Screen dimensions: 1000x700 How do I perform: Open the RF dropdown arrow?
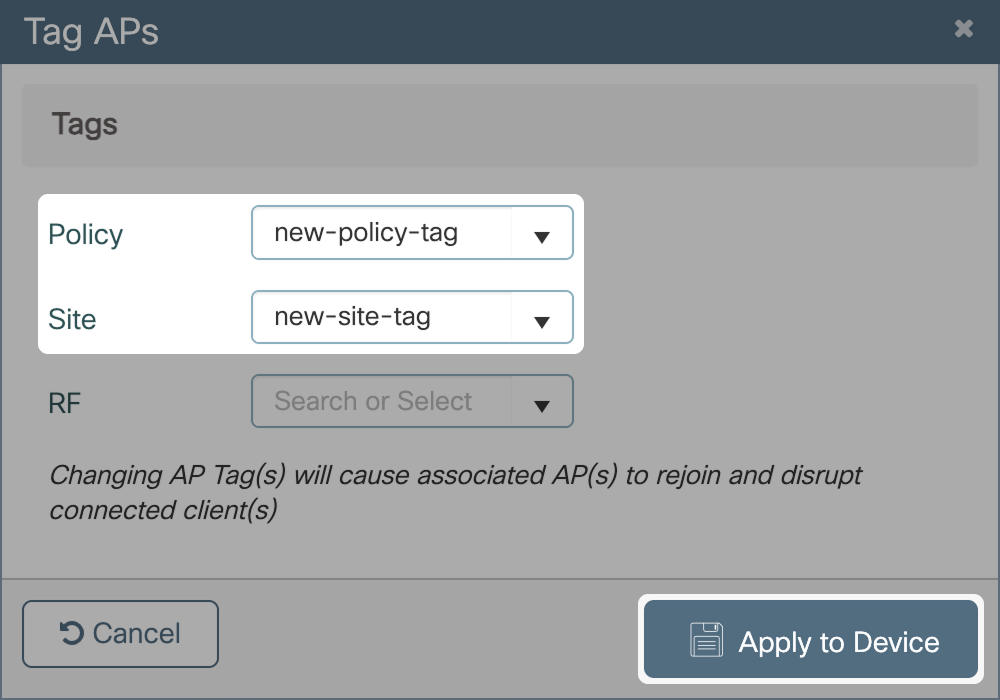[x=541, y=406]
